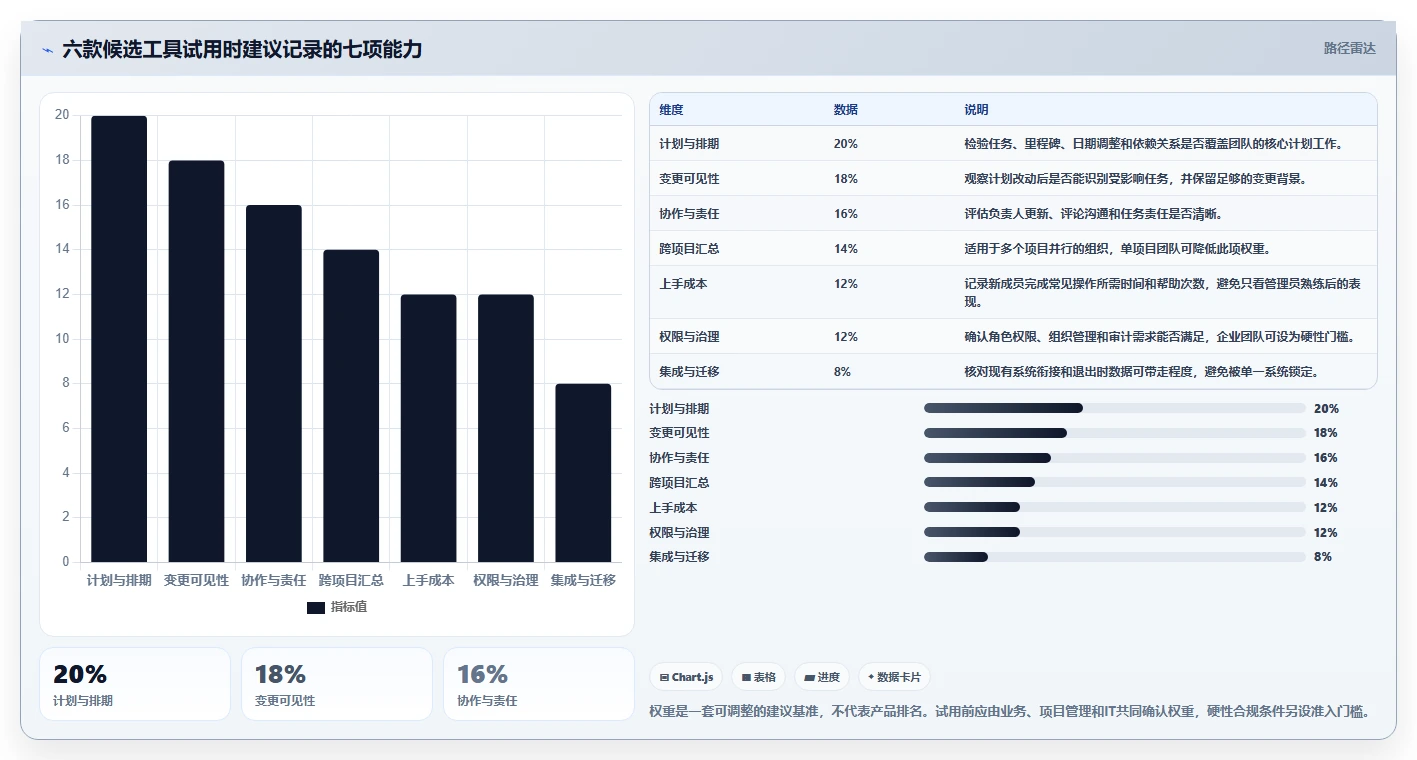
Task: Click the 协作与责任 progress bar
Action: pos(1115,458)
